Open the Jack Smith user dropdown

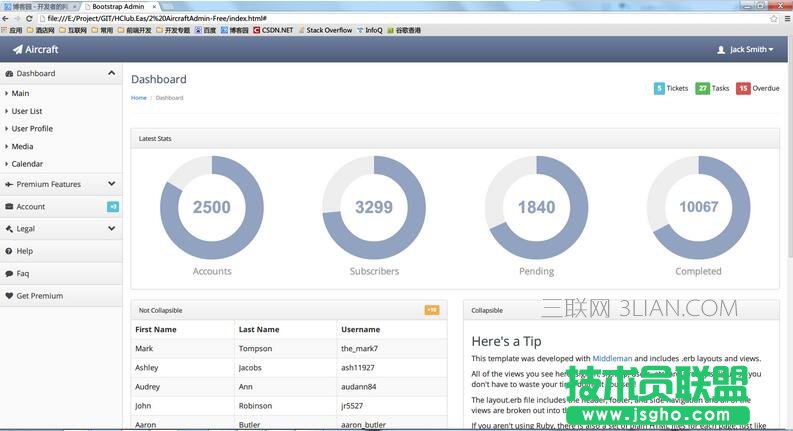pos(745,50)
